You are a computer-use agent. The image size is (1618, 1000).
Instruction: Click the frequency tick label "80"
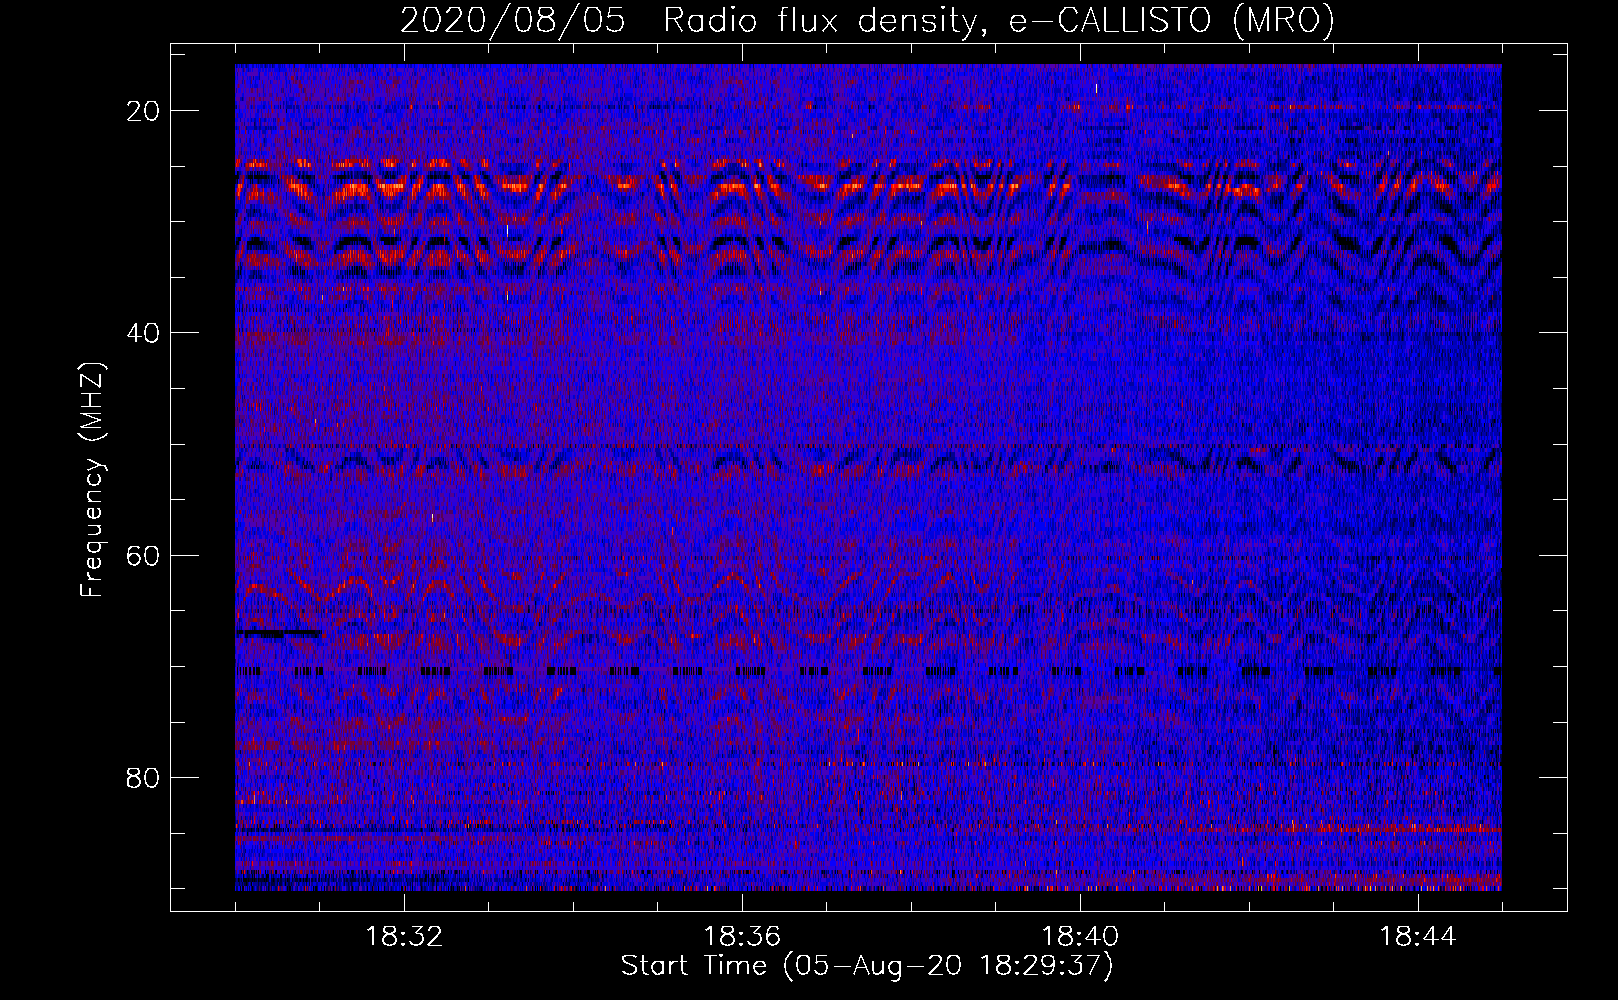pyautogui.click(x=144, y=777)
